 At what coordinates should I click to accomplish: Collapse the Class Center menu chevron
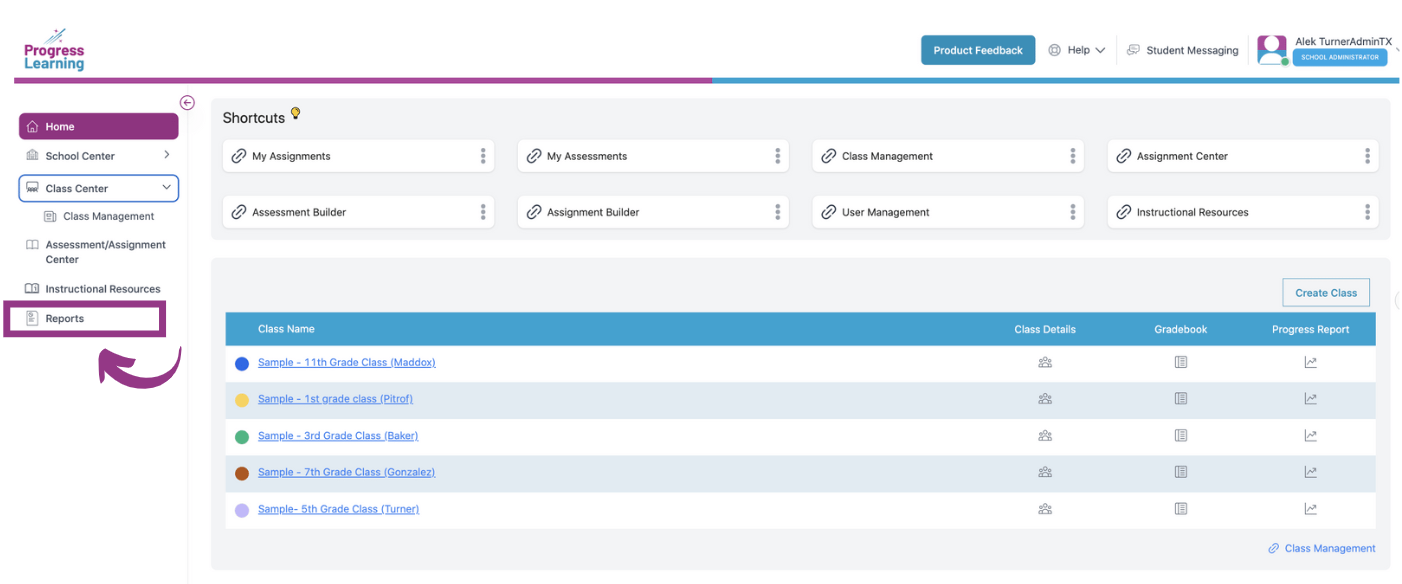pyautogui.click(x=166, y=188)
